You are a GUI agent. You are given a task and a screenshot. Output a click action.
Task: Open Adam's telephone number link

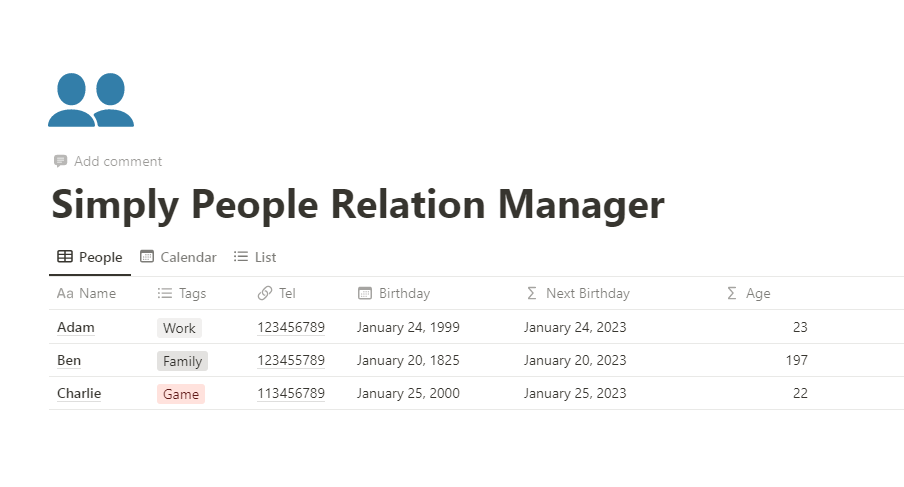tap(291, 327)
